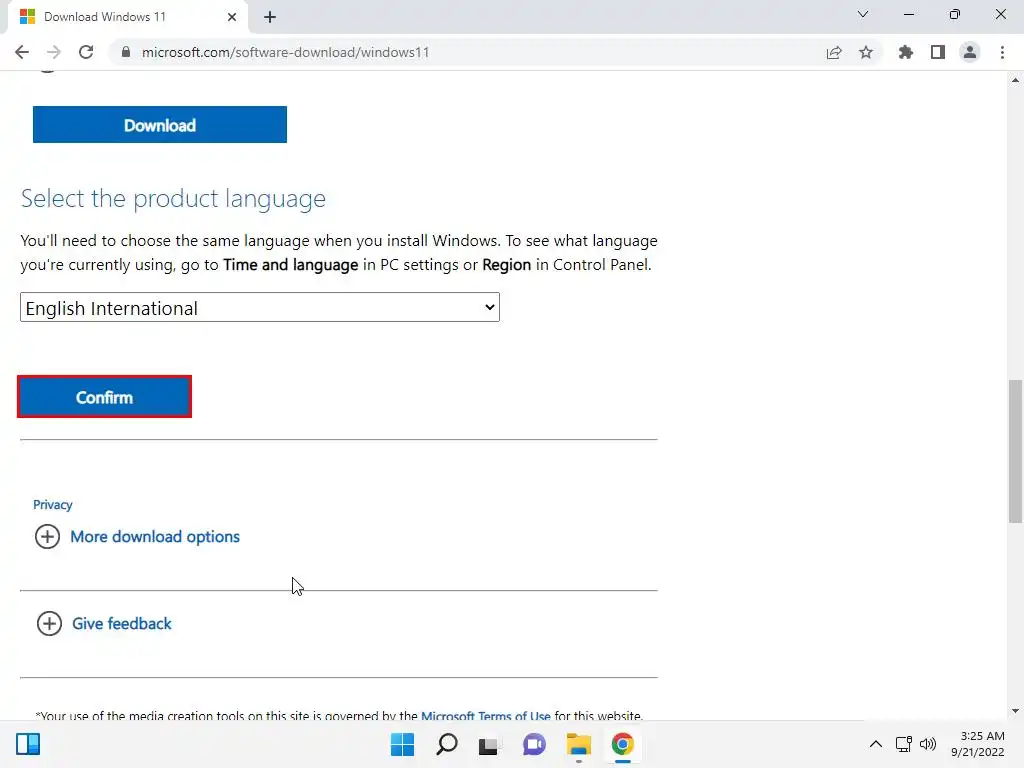Click the scrollbar down arrow
Screen dimensions: 1024x768
(1015, 711)
